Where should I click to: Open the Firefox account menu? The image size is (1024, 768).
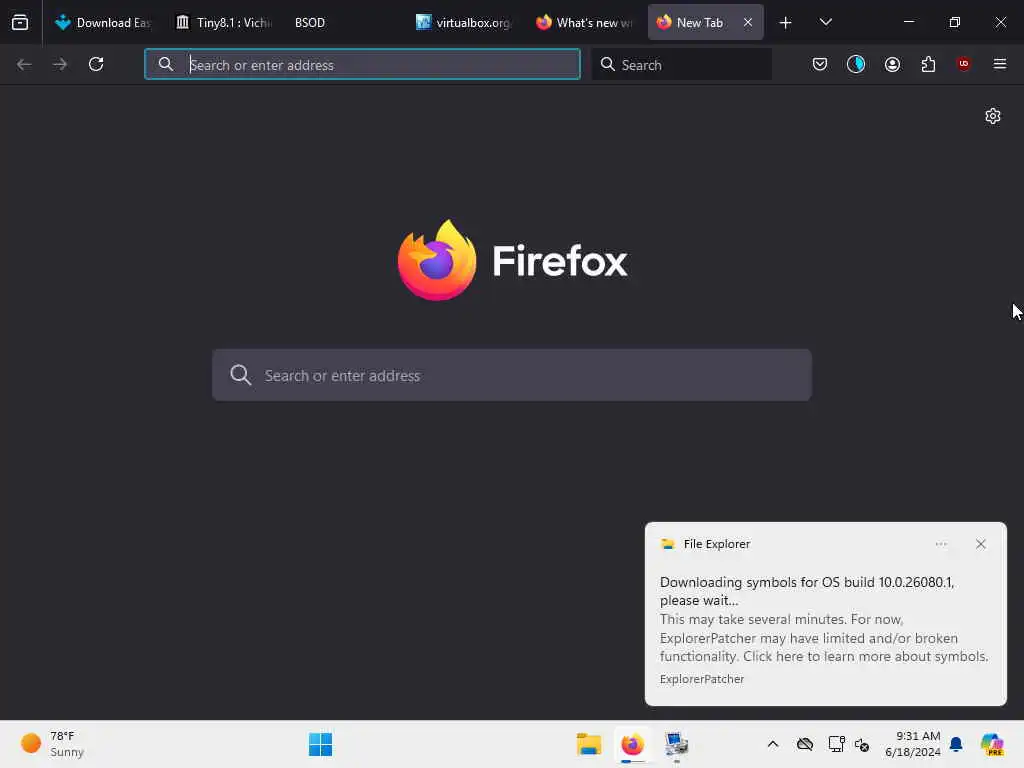click(892, 64)
